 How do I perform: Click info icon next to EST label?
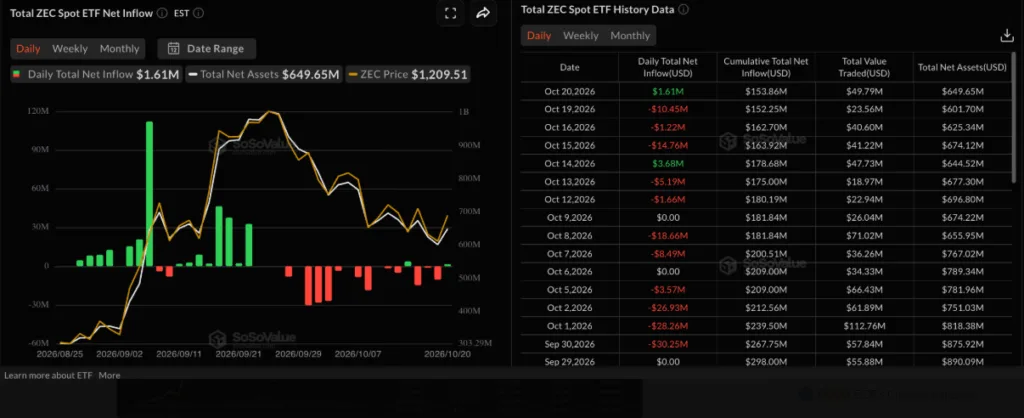199,12
